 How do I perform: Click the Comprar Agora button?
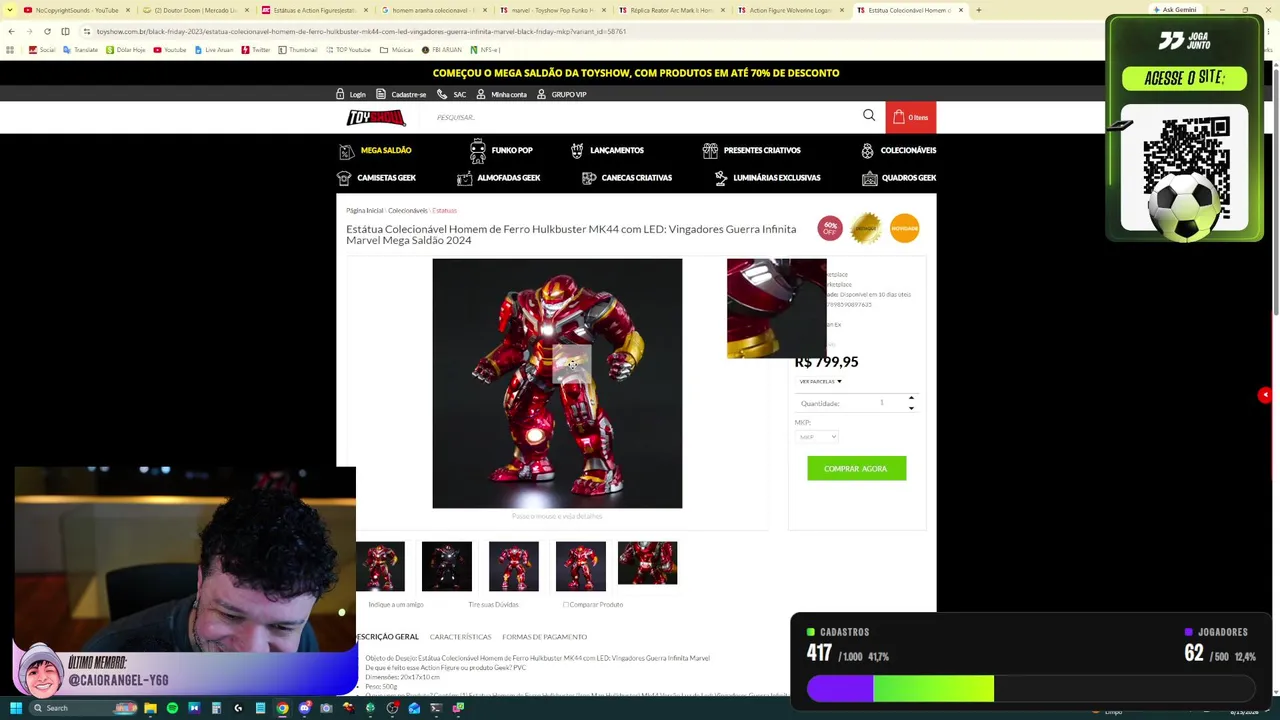pos(856,468)
